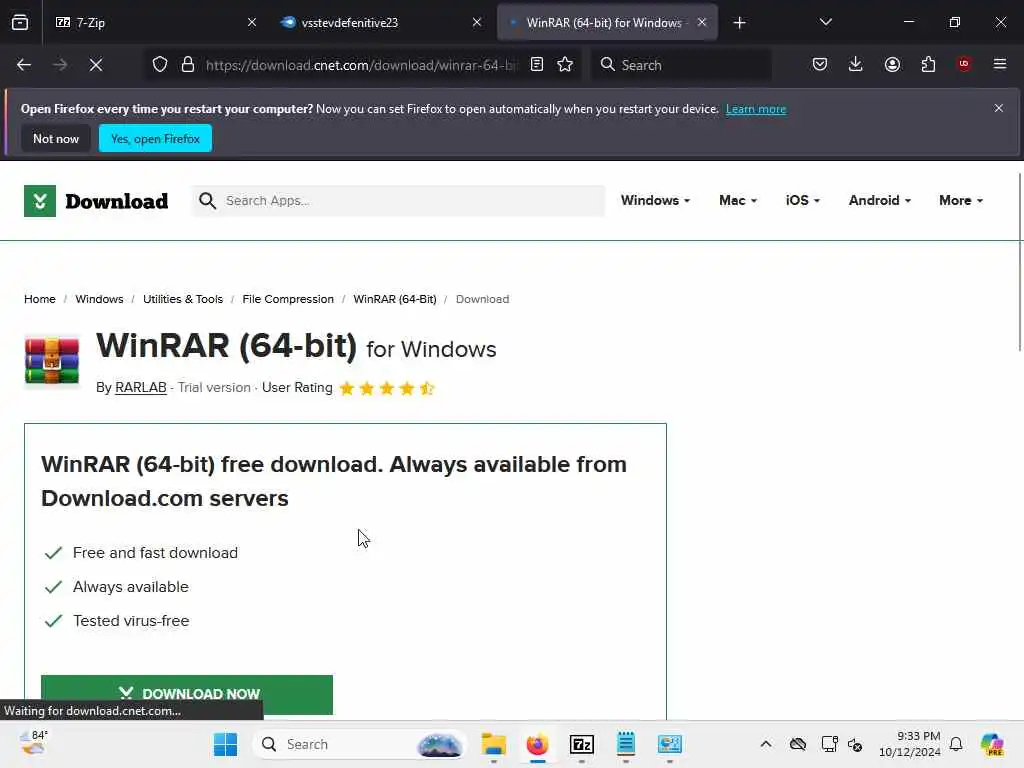
Task: Select the WinRAR (64-bit) for Windows tab
Action: click(607, 22)
